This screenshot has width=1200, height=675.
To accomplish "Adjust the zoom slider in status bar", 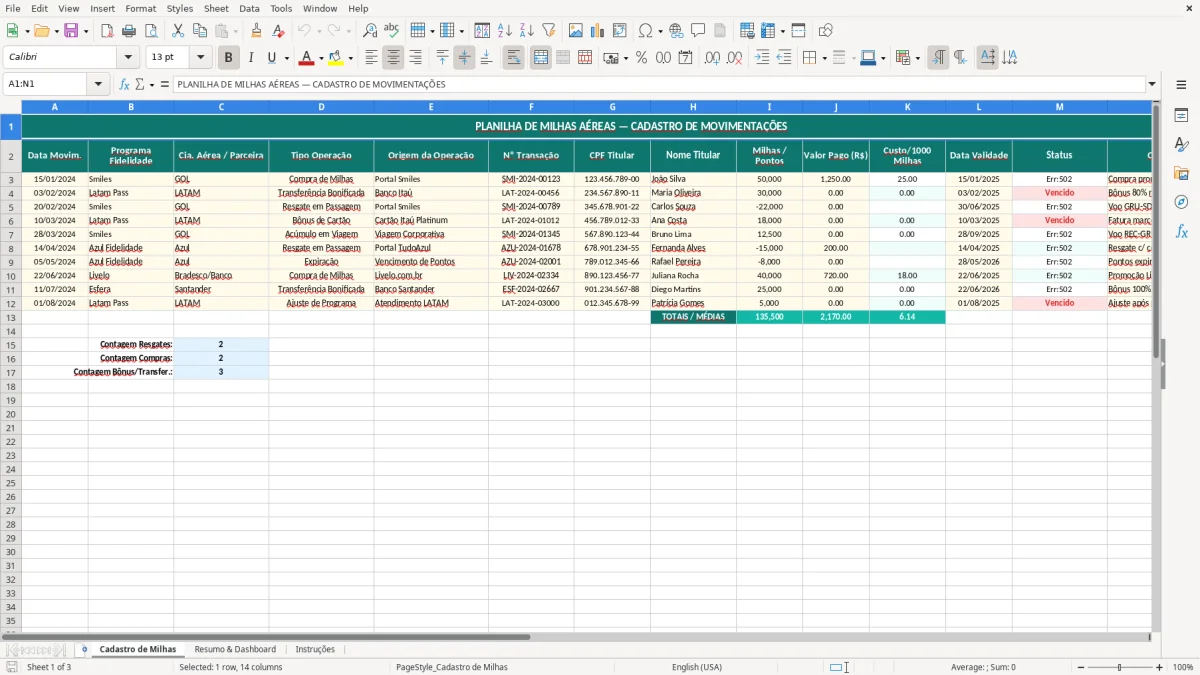I will click(1118, 667).
